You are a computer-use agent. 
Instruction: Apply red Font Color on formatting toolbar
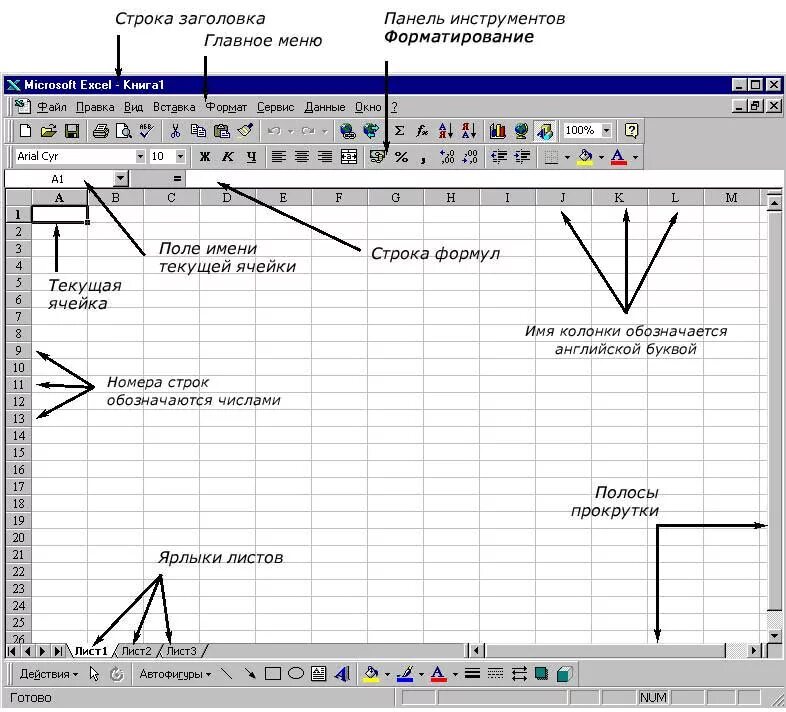click(x=619, y=157)
